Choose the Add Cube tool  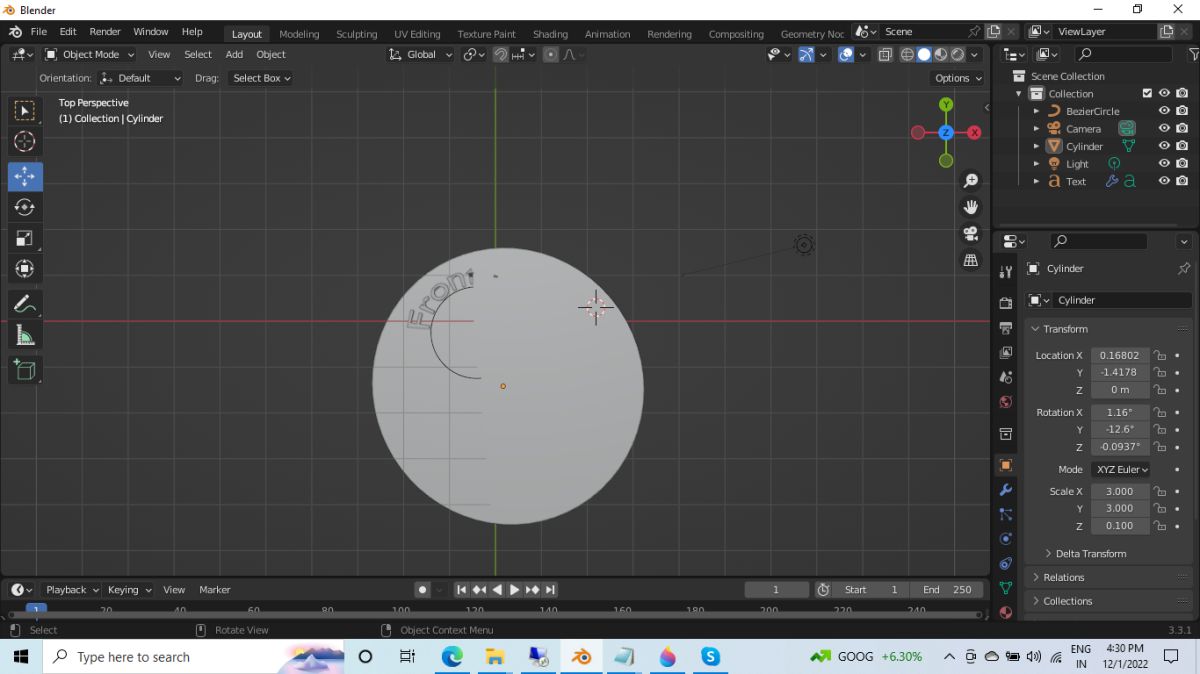(x=25, y=370)
